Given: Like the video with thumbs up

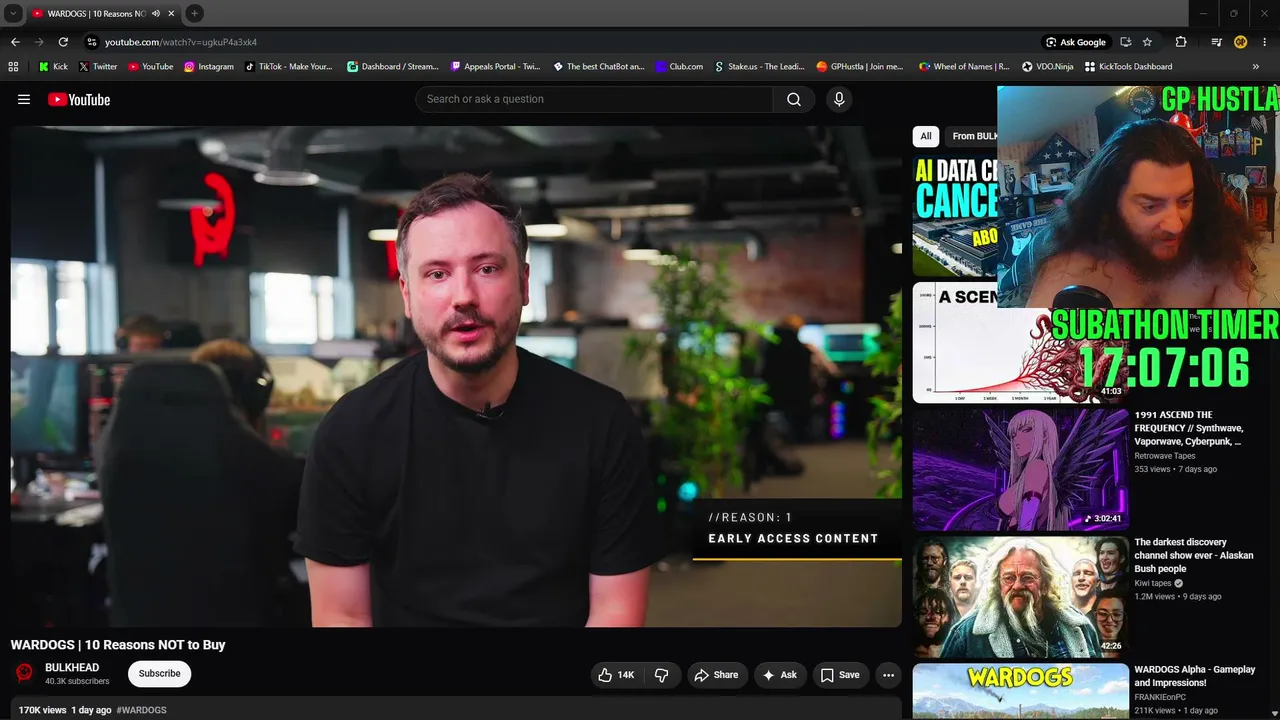Looking at the screenshot, I should point(616,675).
